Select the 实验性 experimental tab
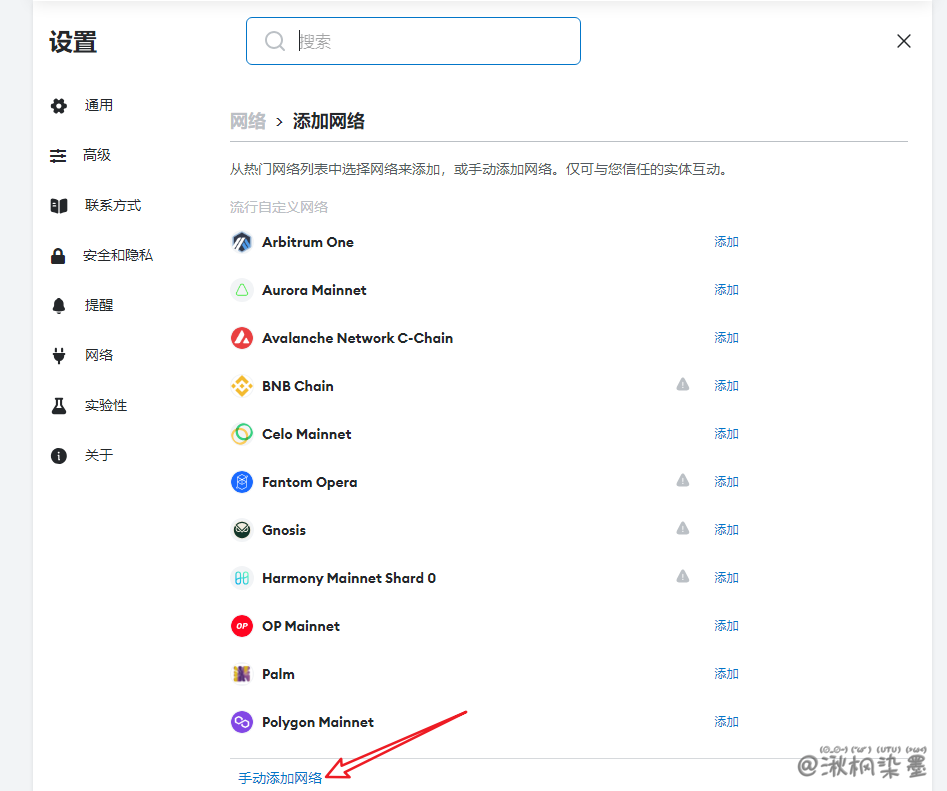This screenshot has width=947, height=791. tap(105, 406)
